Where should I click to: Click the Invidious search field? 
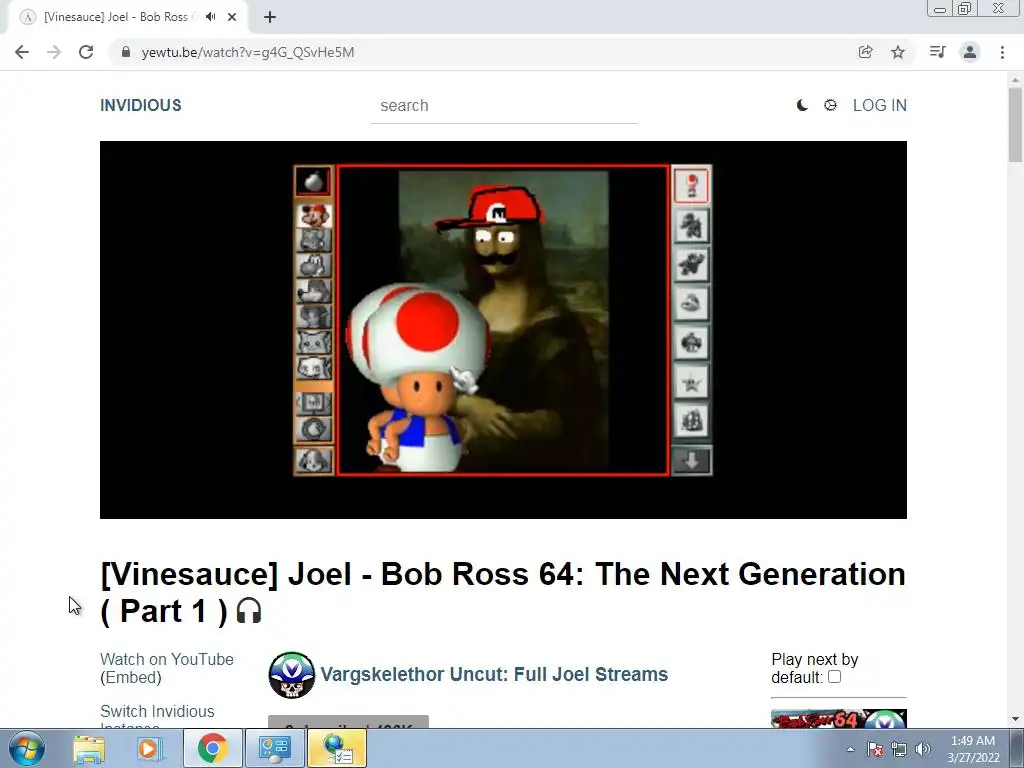[504, 106]
